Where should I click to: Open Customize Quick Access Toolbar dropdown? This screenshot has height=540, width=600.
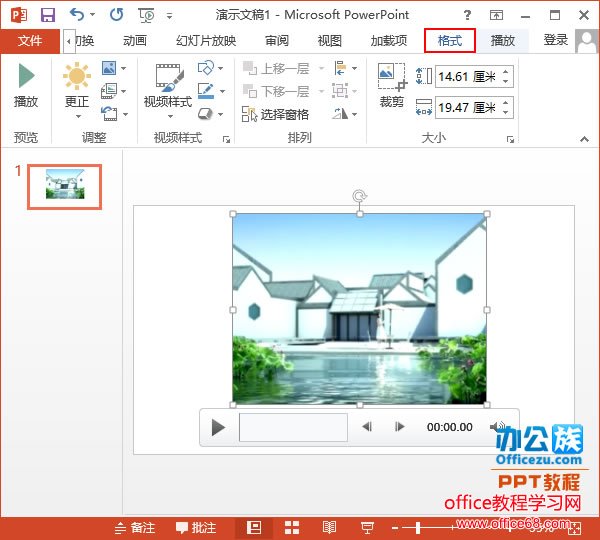click(x=170, y=16)
